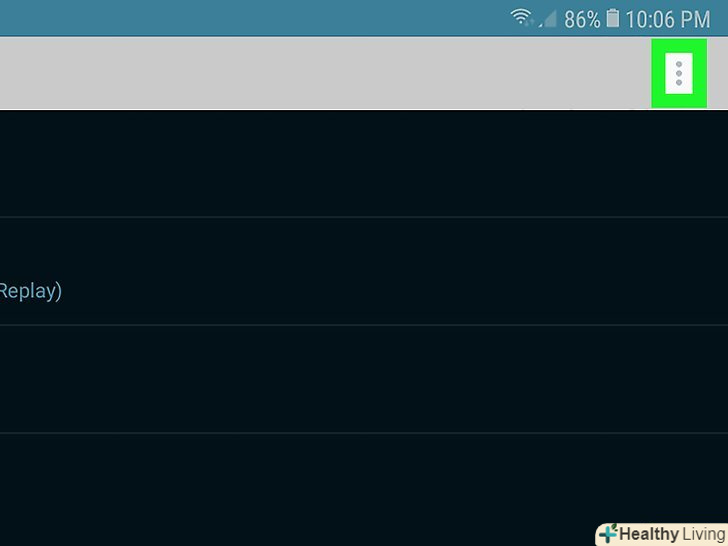Select the first blank row under the action bar
The height and width of the screenshot is (546, 728).
pyautogui.click(x=364, y=163)
